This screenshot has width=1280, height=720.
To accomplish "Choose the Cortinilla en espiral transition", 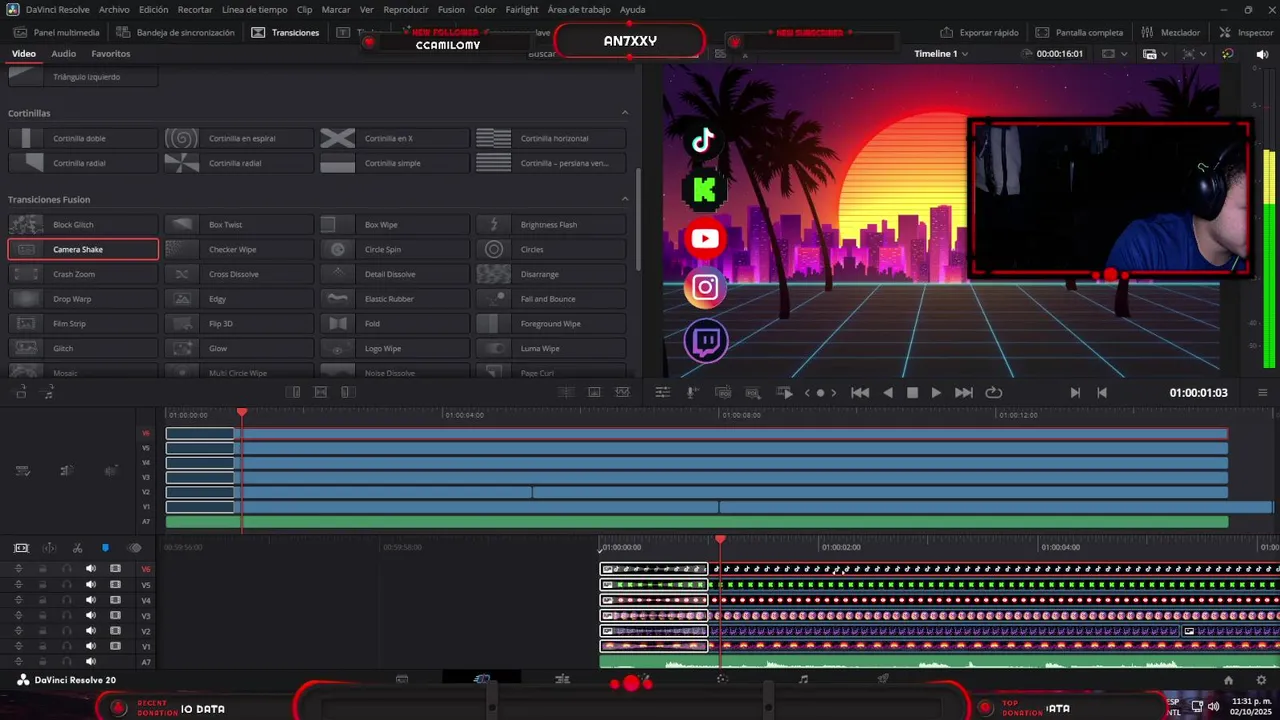I will coord(239,138).
